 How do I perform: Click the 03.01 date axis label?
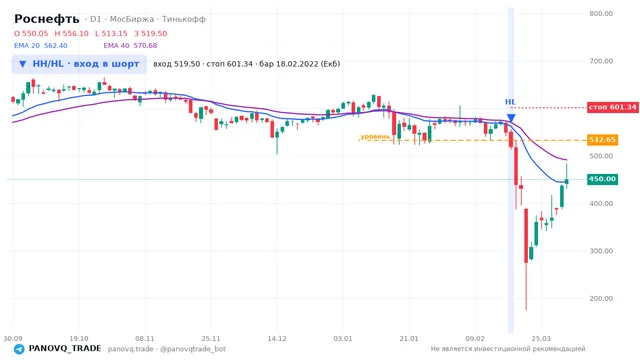click(342, 338)
